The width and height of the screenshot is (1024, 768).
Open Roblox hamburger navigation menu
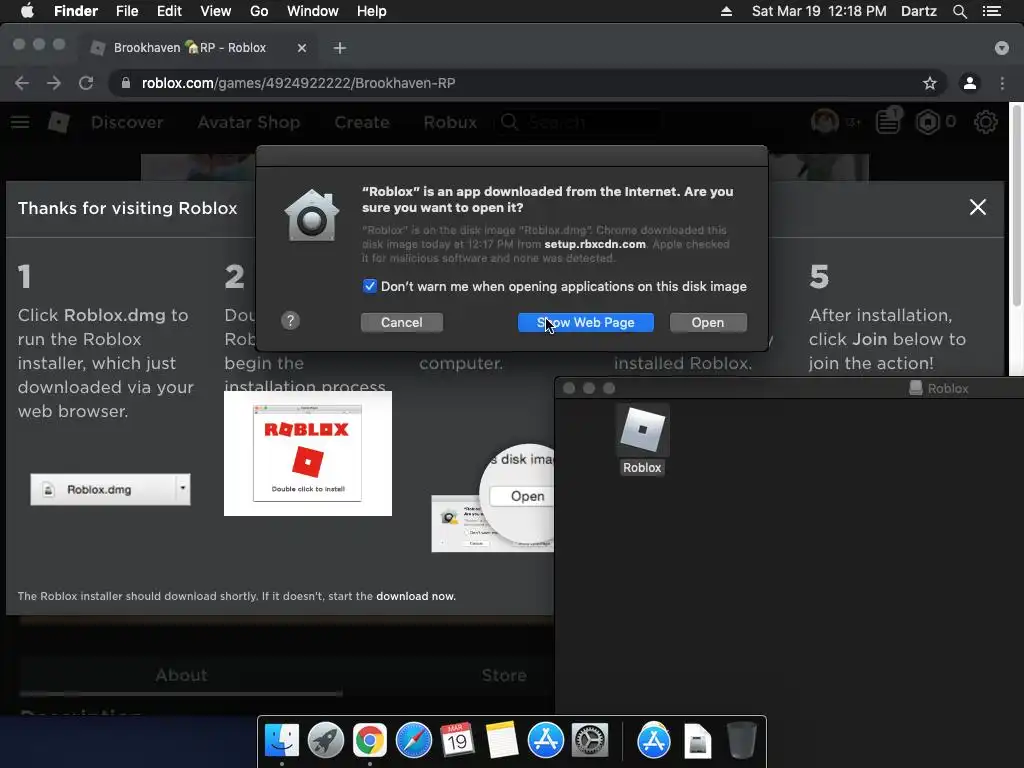click(20, 122)
